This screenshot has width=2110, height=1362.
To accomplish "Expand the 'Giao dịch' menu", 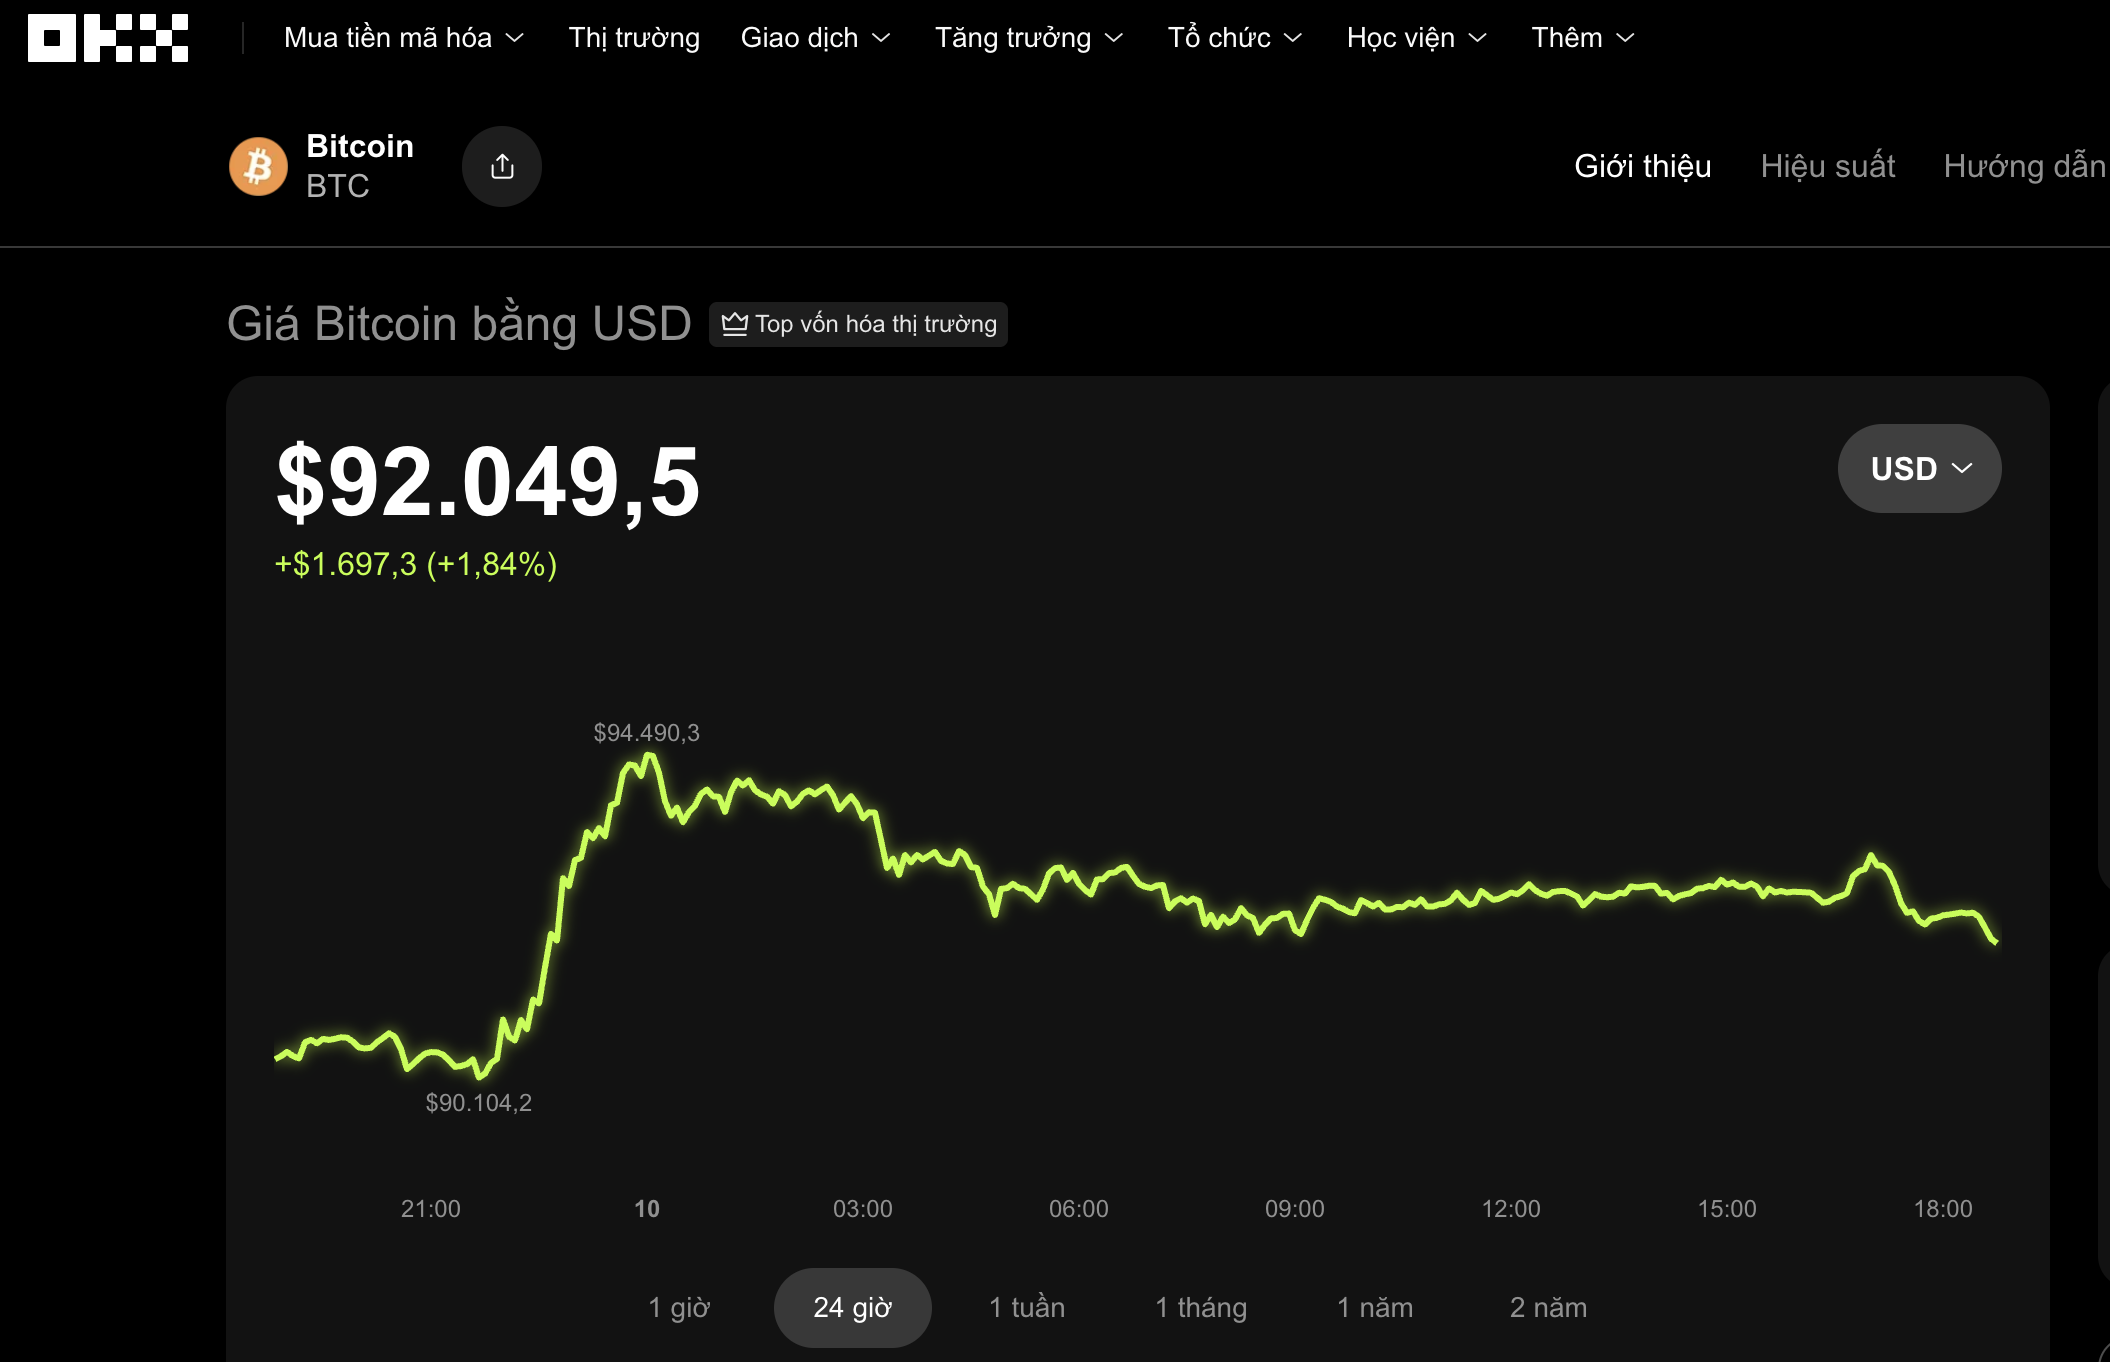I will (815, 38).
